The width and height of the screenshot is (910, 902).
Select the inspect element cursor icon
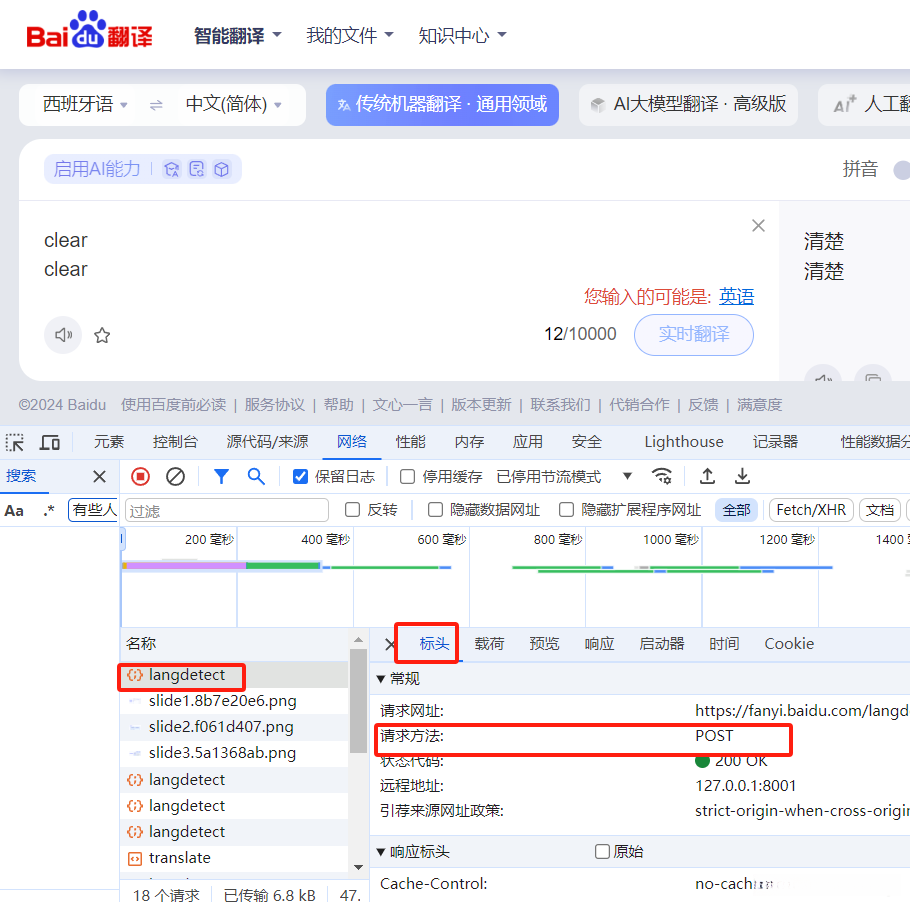tap(16, 442)
